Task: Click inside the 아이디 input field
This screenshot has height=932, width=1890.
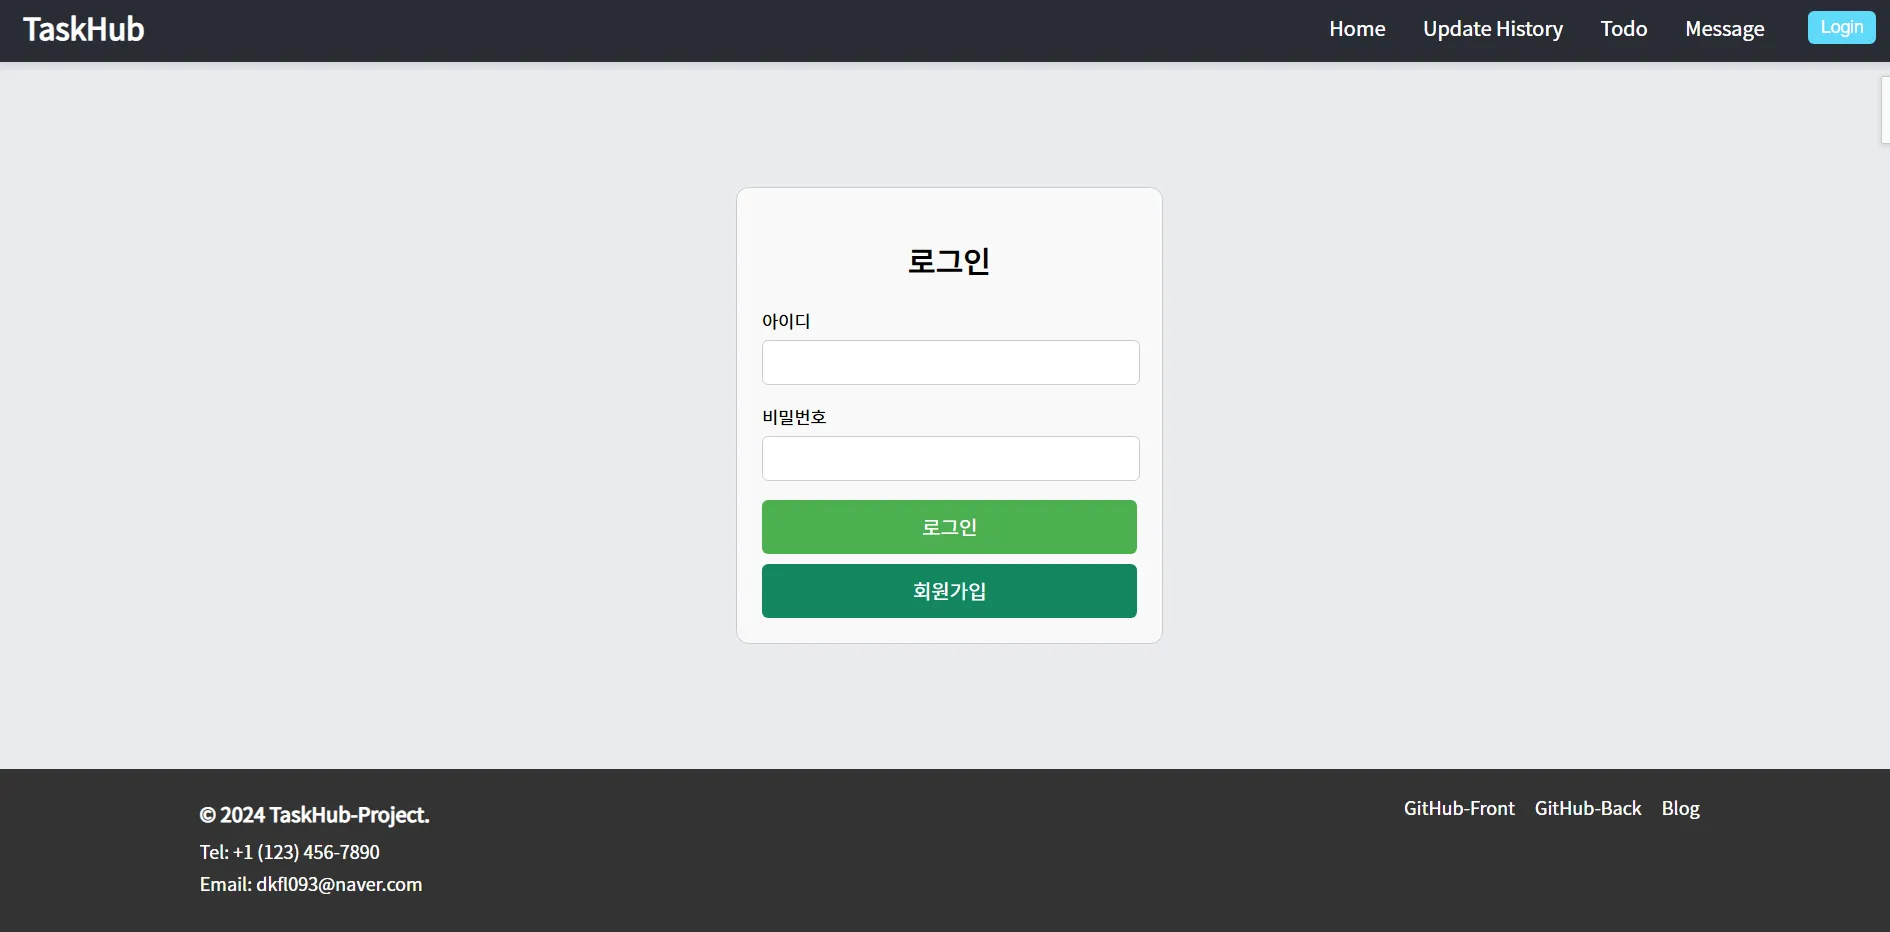Action: 950,362
